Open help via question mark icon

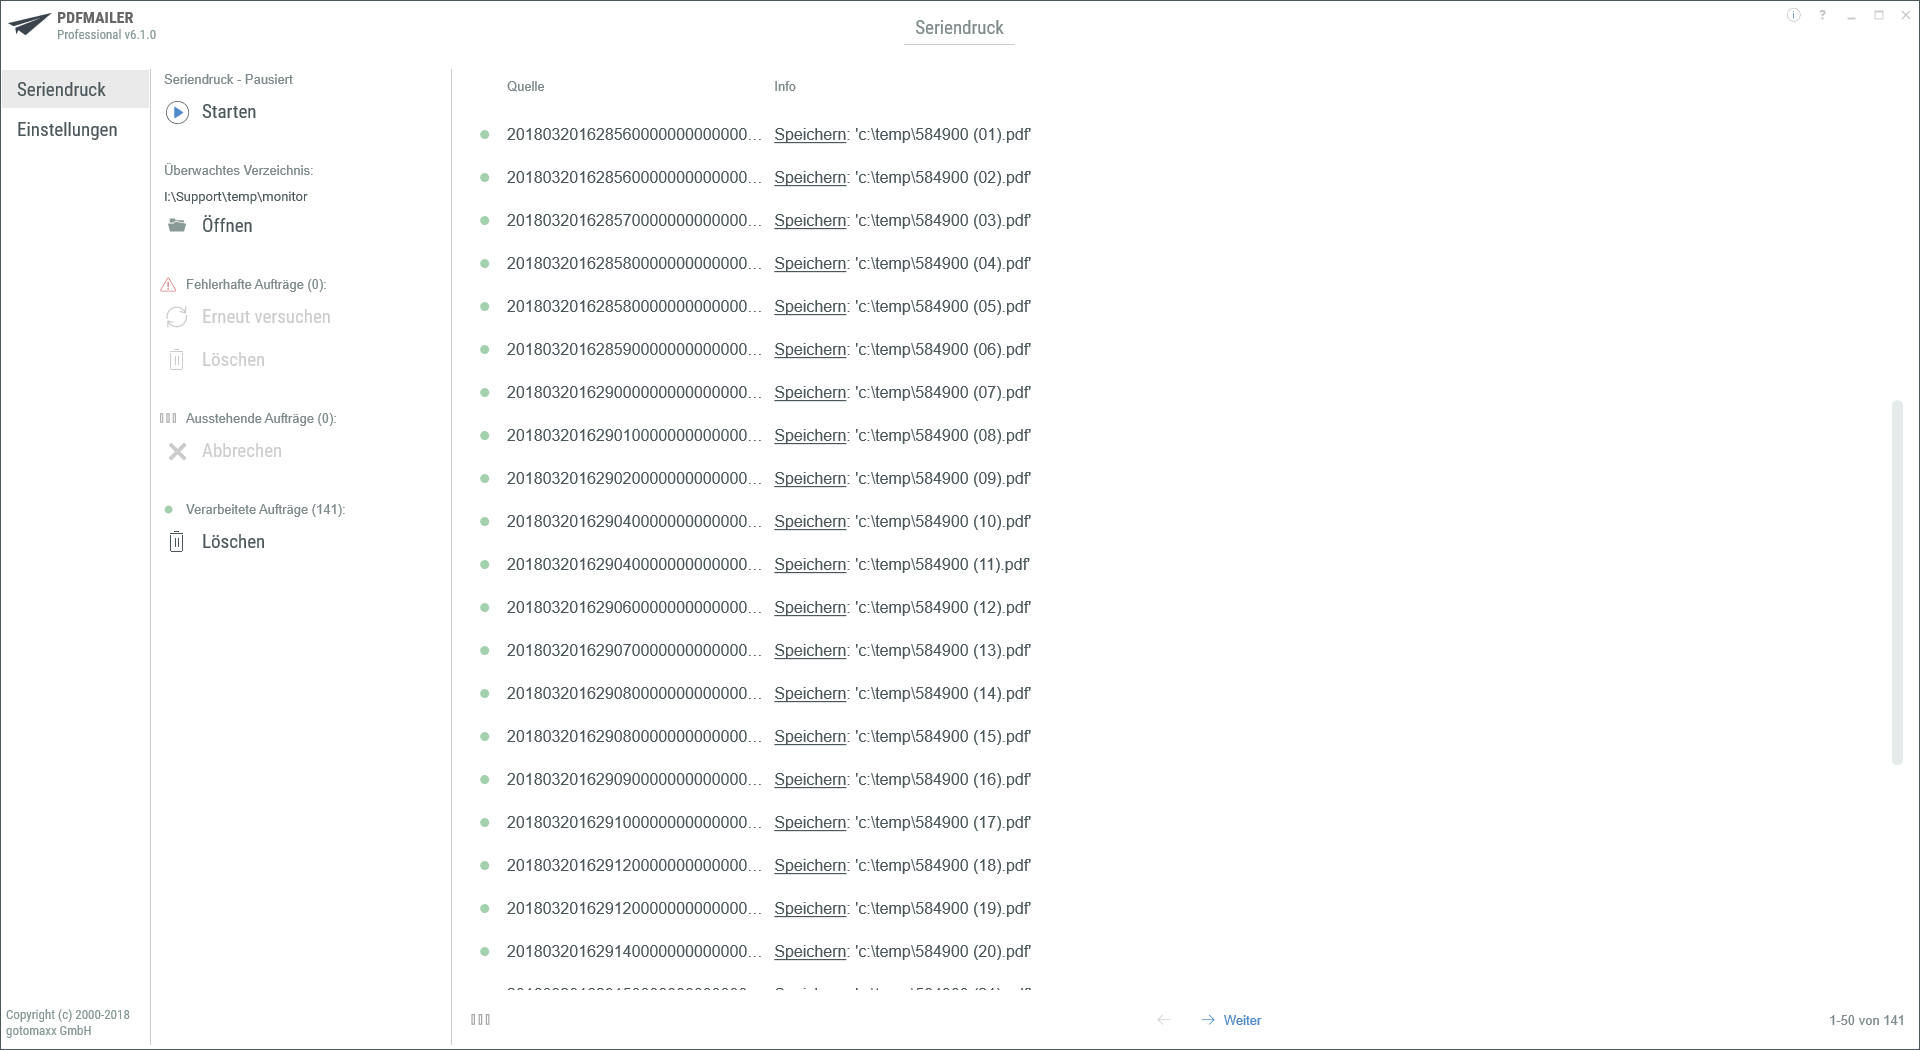[1823, 16]
